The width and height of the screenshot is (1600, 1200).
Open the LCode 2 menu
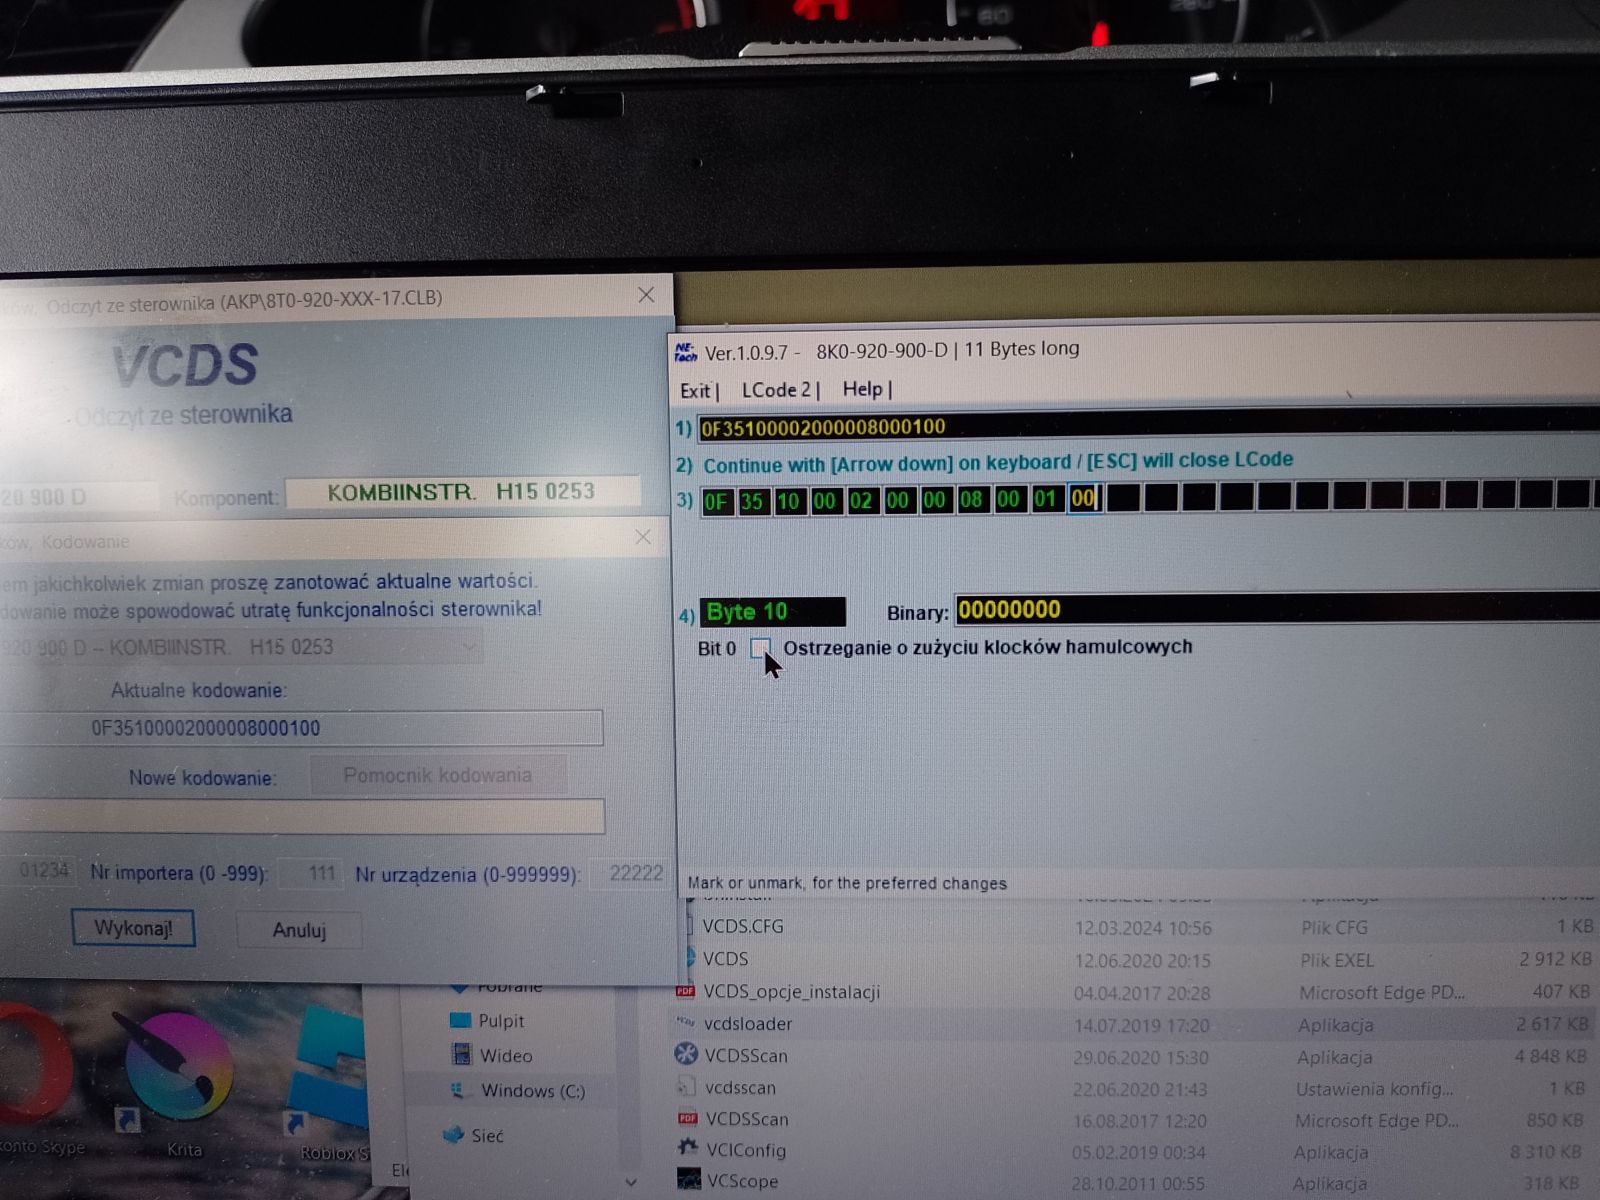777,390
